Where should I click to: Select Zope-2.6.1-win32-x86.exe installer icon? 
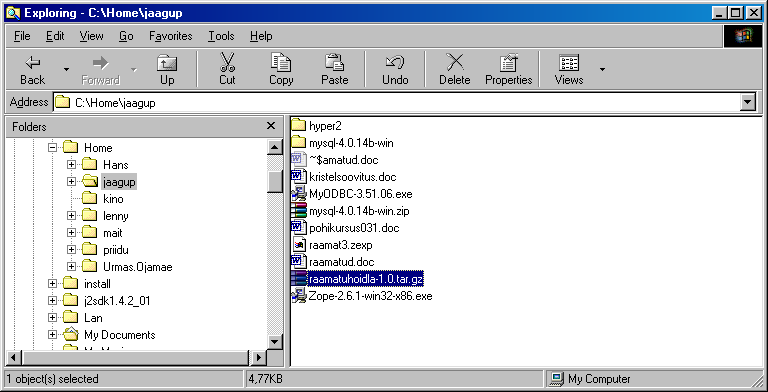click(298, 295)
